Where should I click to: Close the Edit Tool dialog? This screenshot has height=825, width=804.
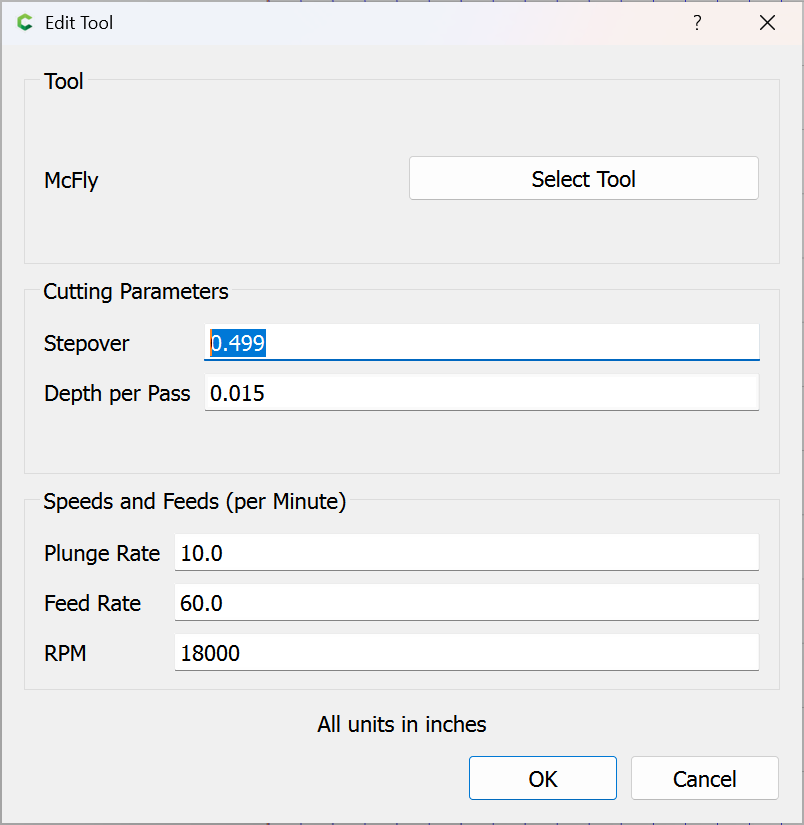(767, 23)
